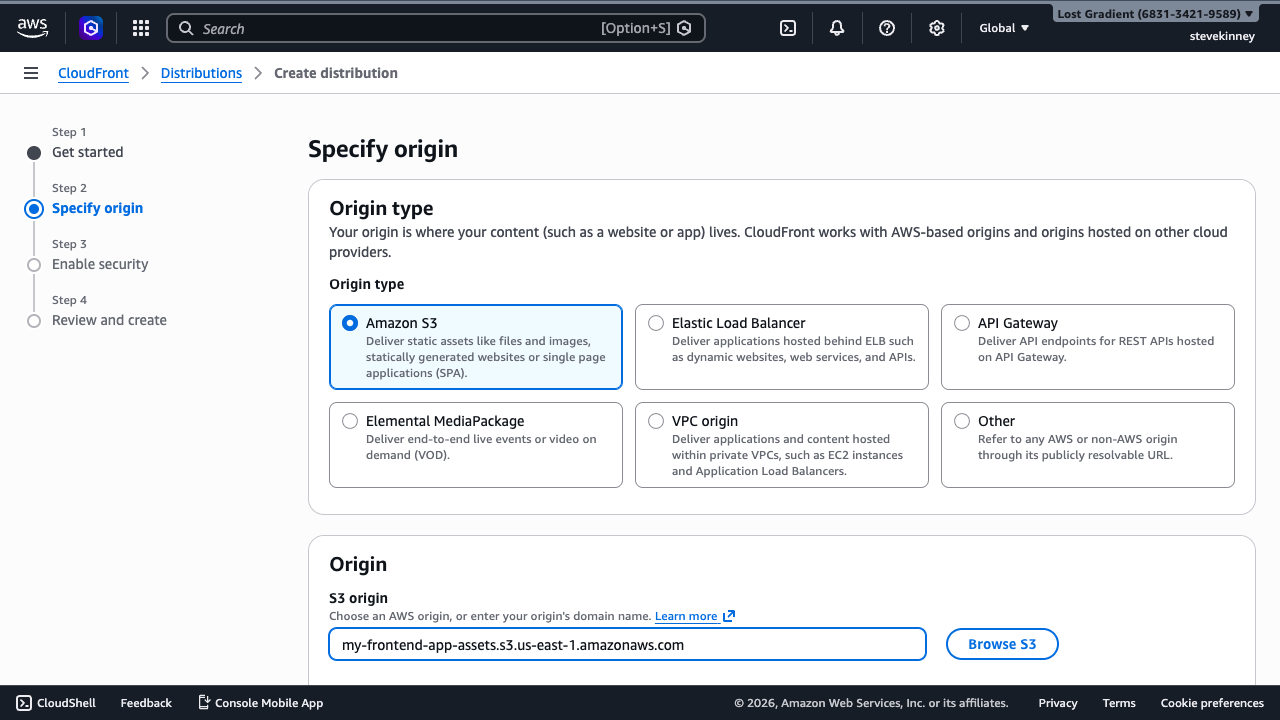
Task: Click the Specify origin page heading
Action: [383, 149]
